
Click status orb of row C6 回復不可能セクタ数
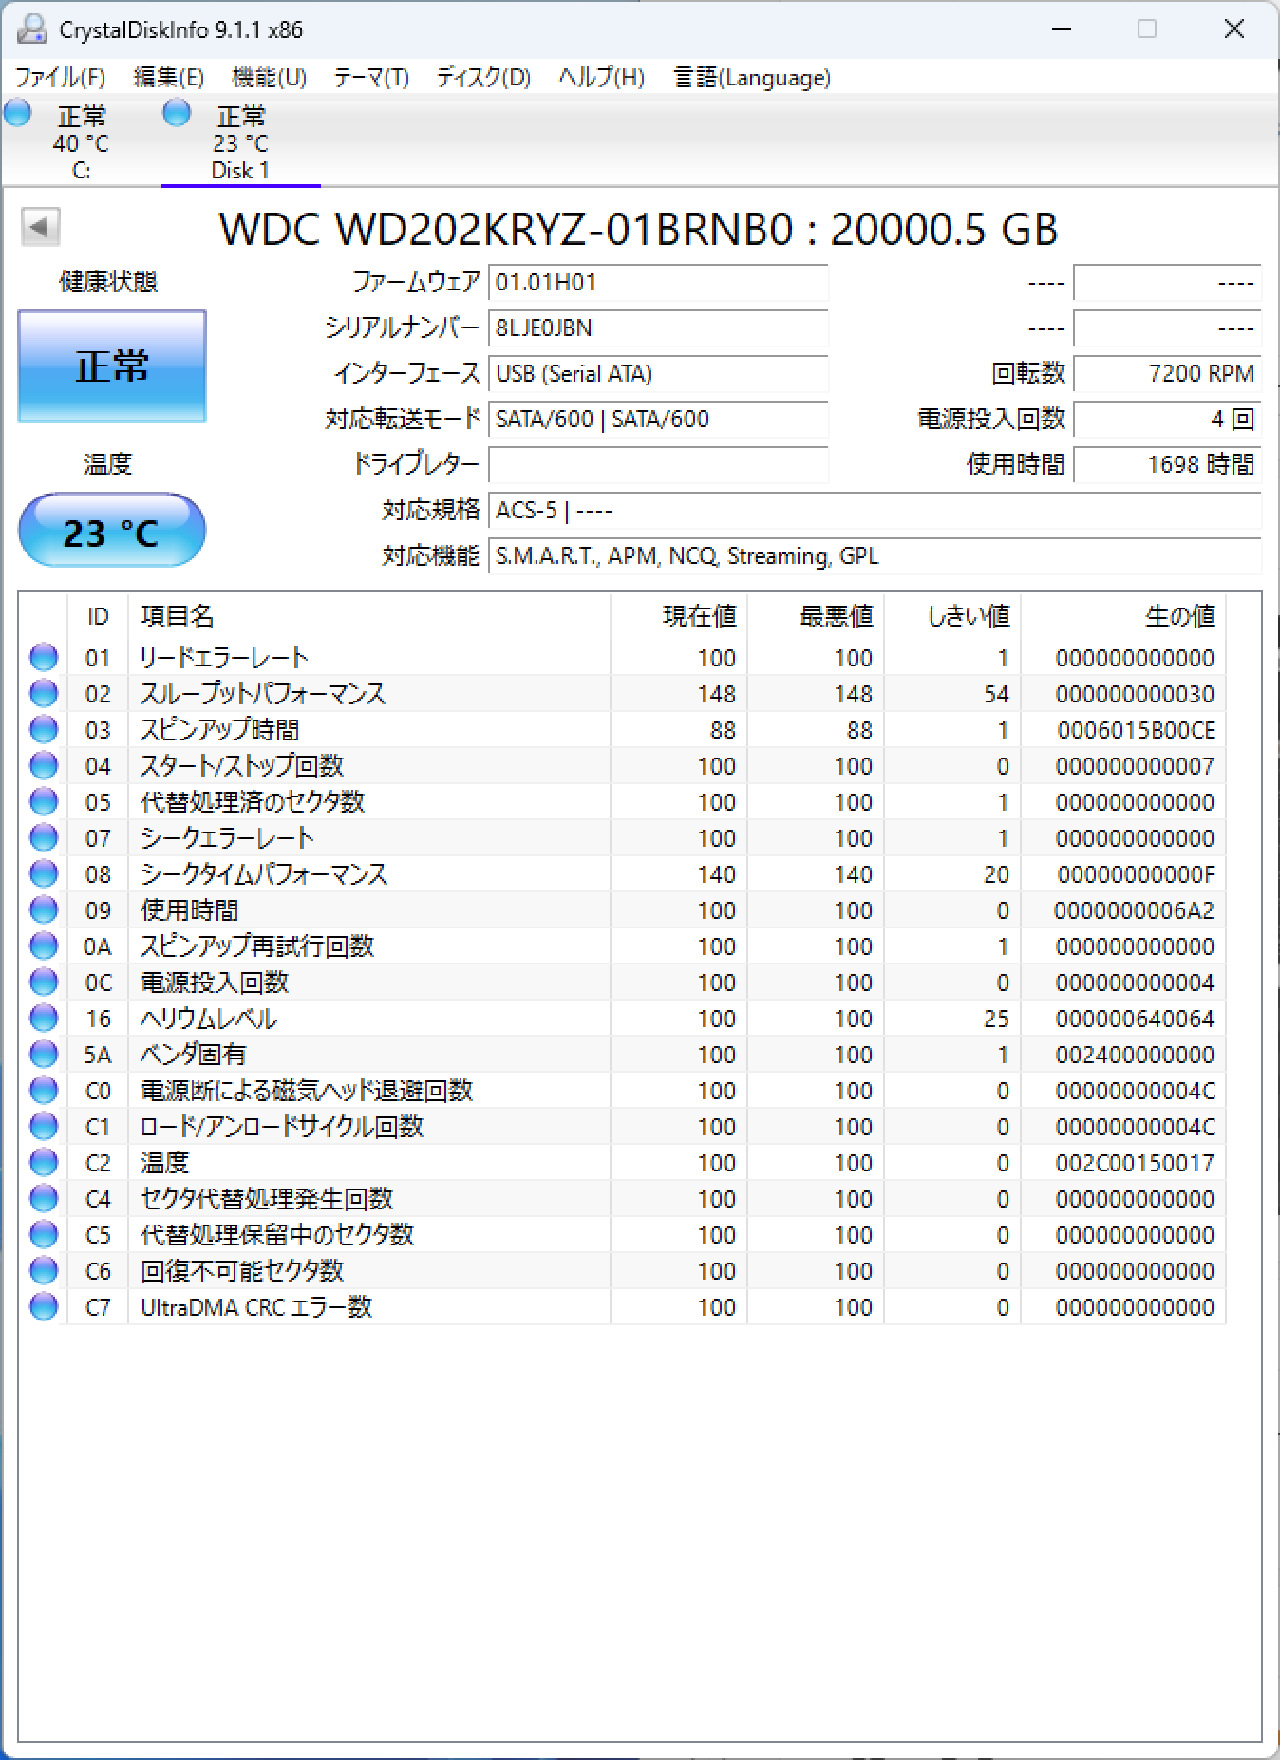(x=43, y=1270)
